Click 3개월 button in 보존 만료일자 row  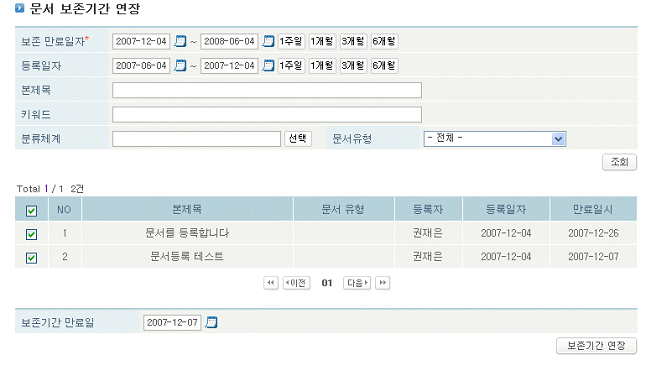pos(353,41)
